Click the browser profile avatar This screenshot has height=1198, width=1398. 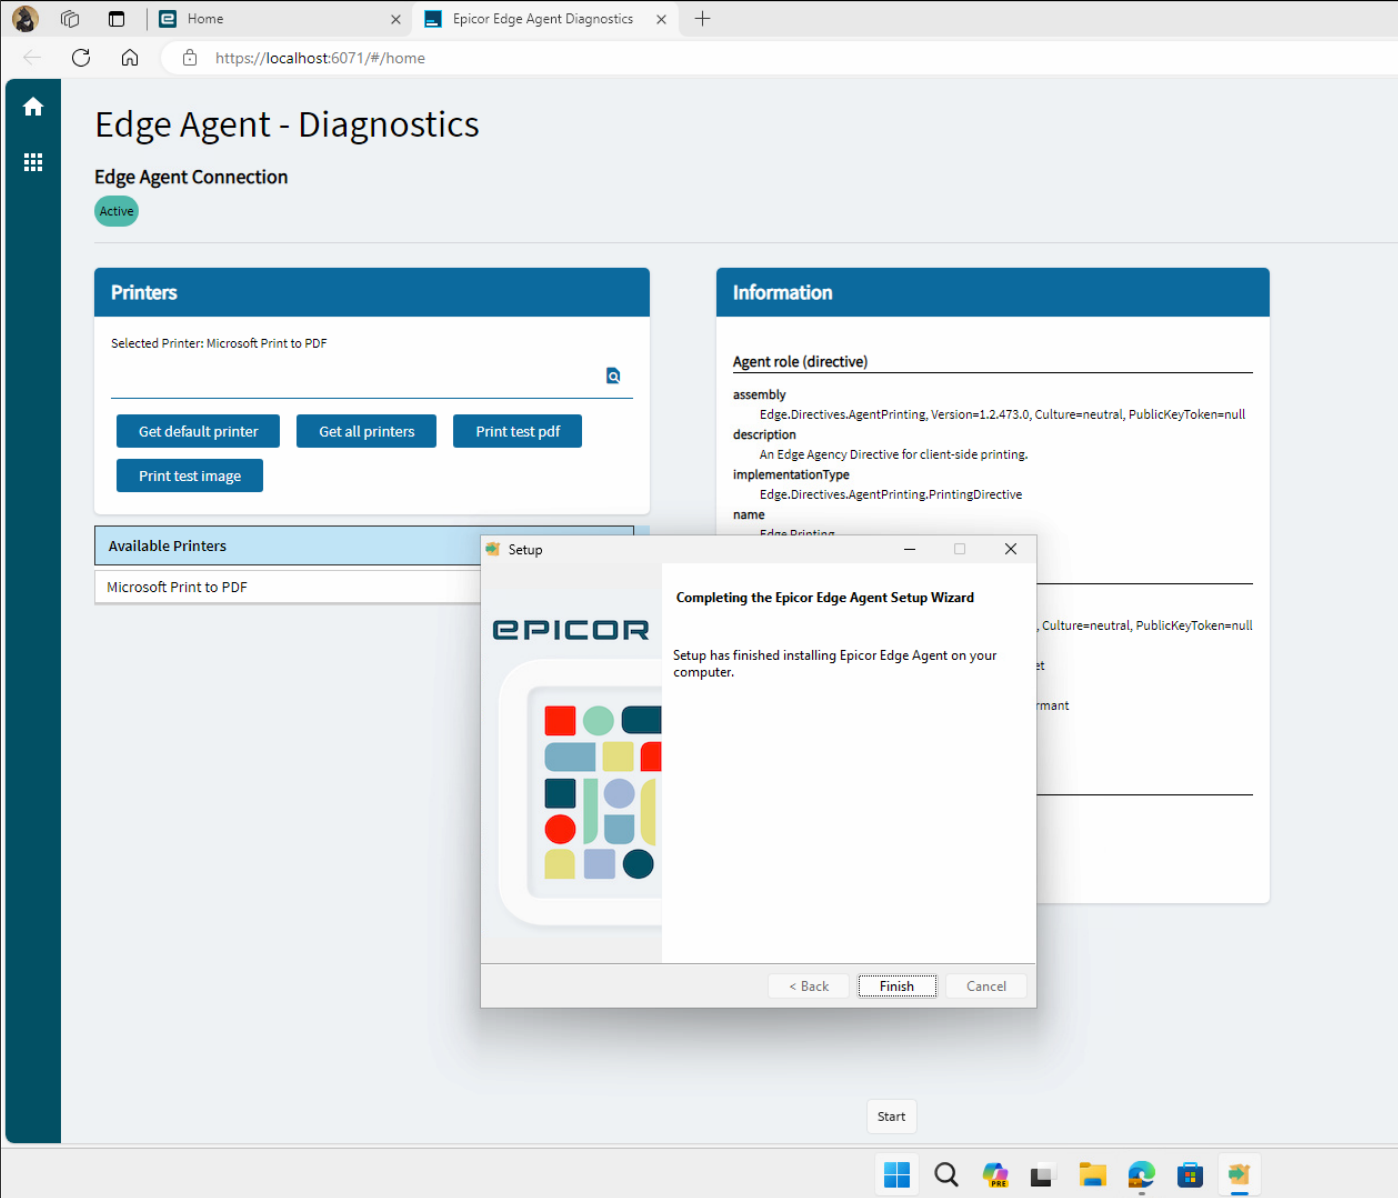[x=25, y=18]
